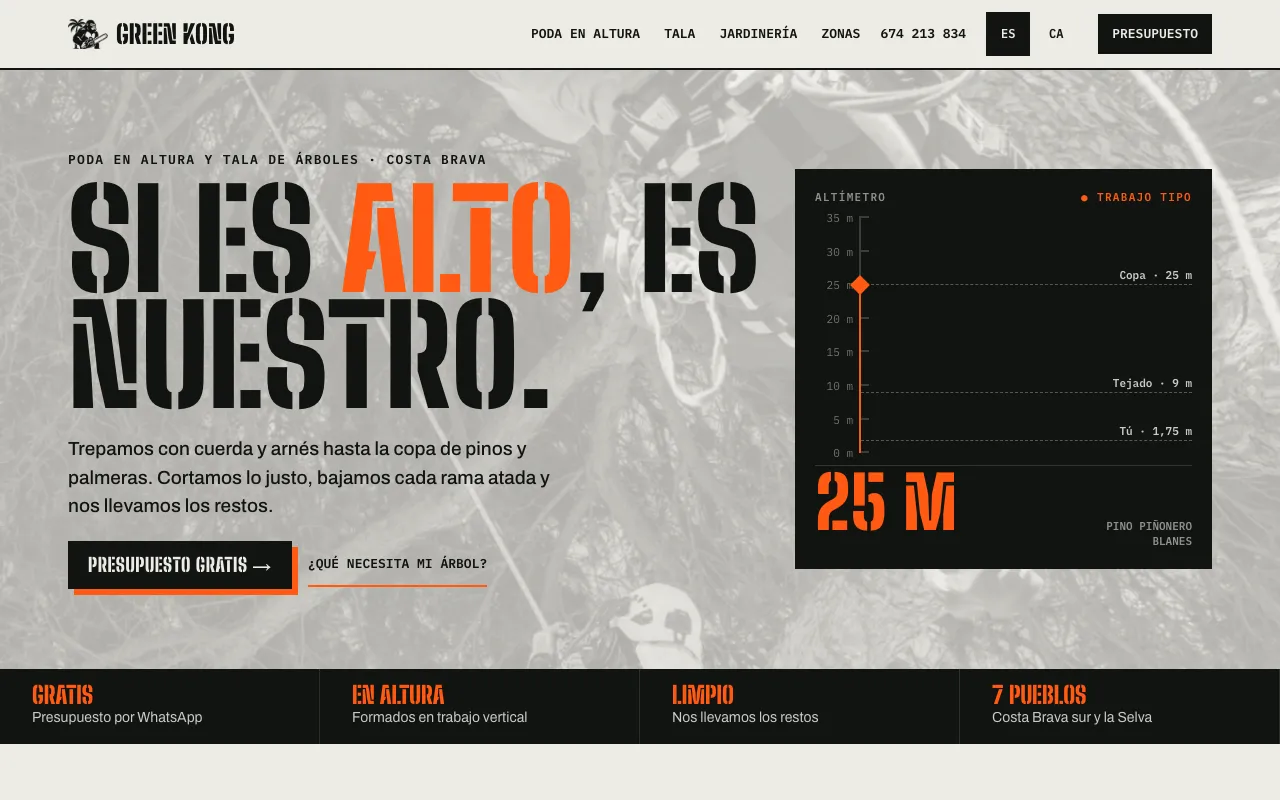Click the 'Copa · 25 m' label
The height and width of the screenshot is (800, 1280).
[x=1155, y=275]
